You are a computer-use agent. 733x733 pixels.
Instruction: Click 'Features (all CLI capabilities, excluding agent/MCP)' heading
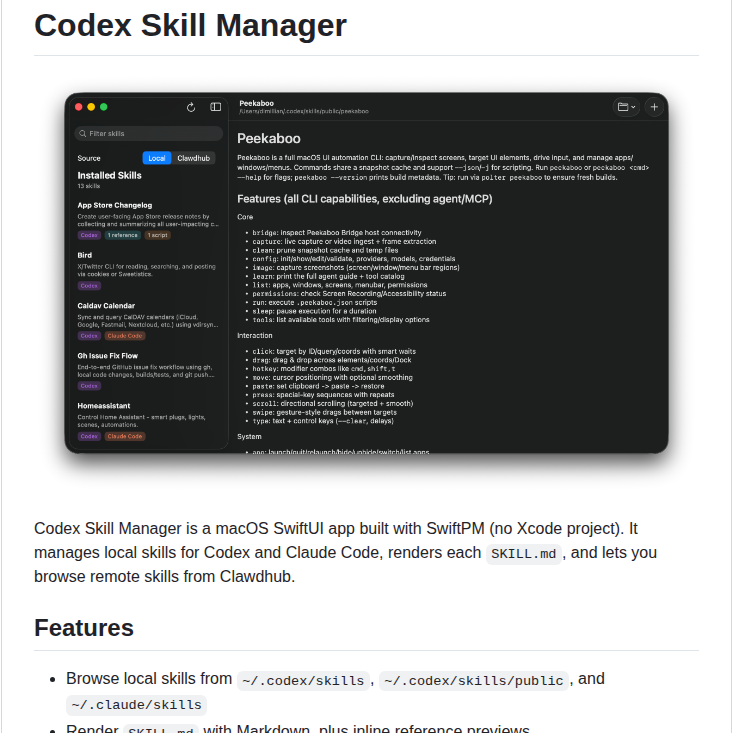365,199
